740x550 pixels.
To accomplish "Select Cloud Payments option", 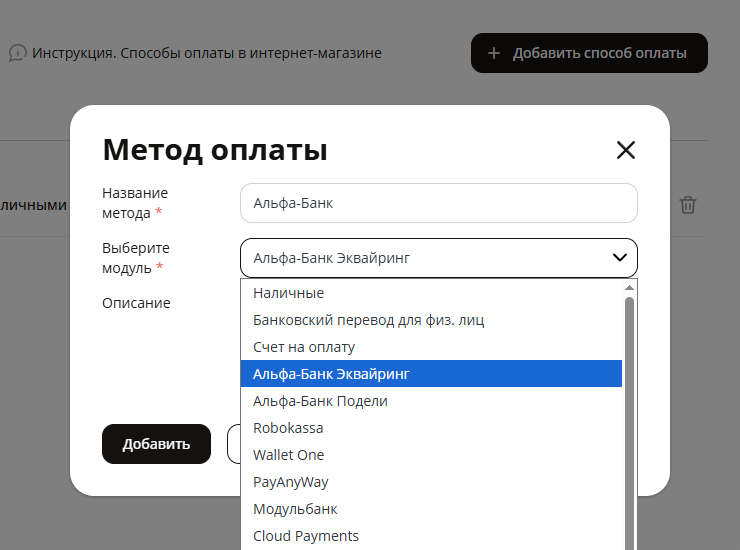I will [431, 536].
